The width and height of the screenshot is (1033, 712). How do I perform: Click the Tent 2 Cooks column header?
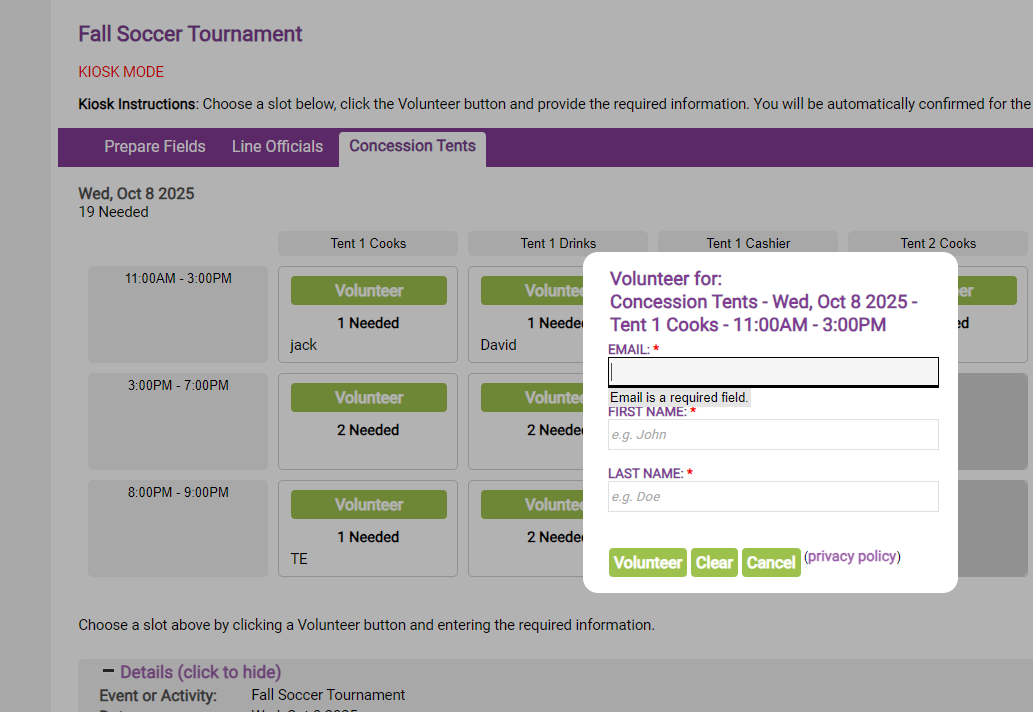(937, 243)
